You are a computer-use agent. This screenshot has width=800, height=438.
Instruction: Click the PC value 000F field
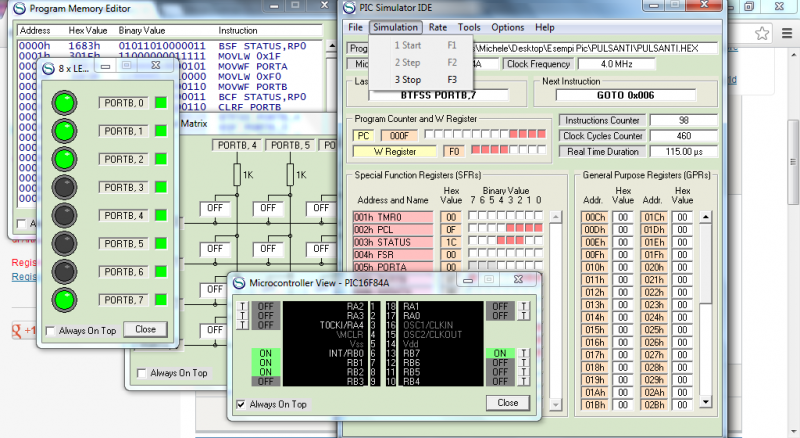pos(399,136)
